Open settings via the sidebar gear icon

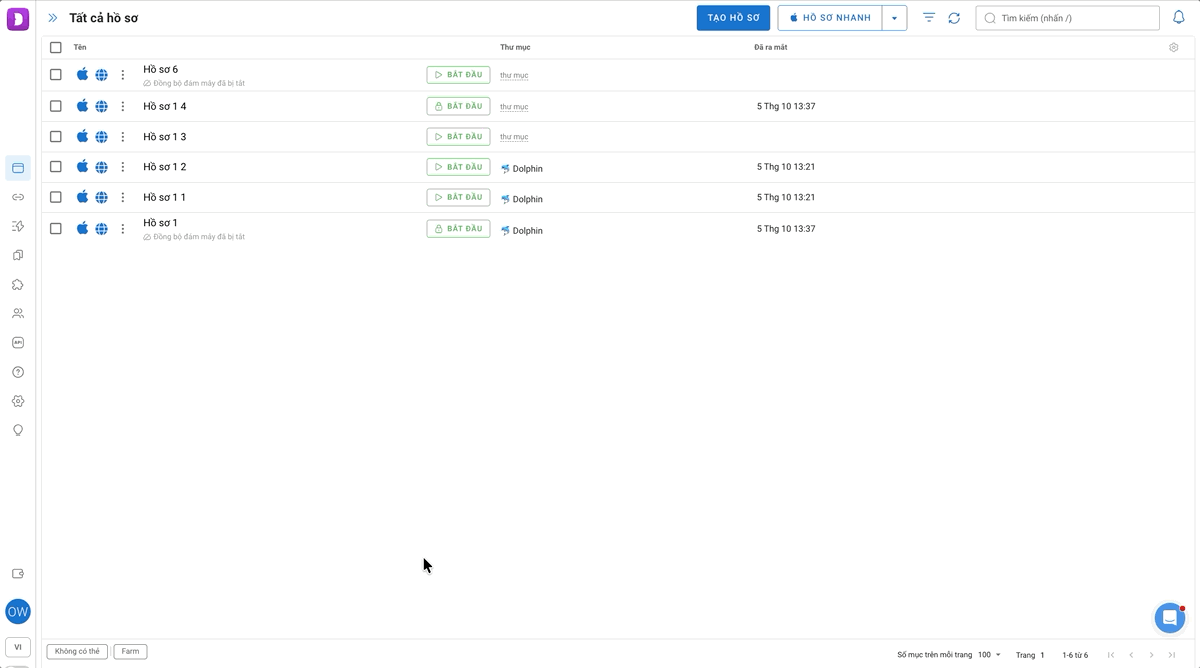(18, 401)
